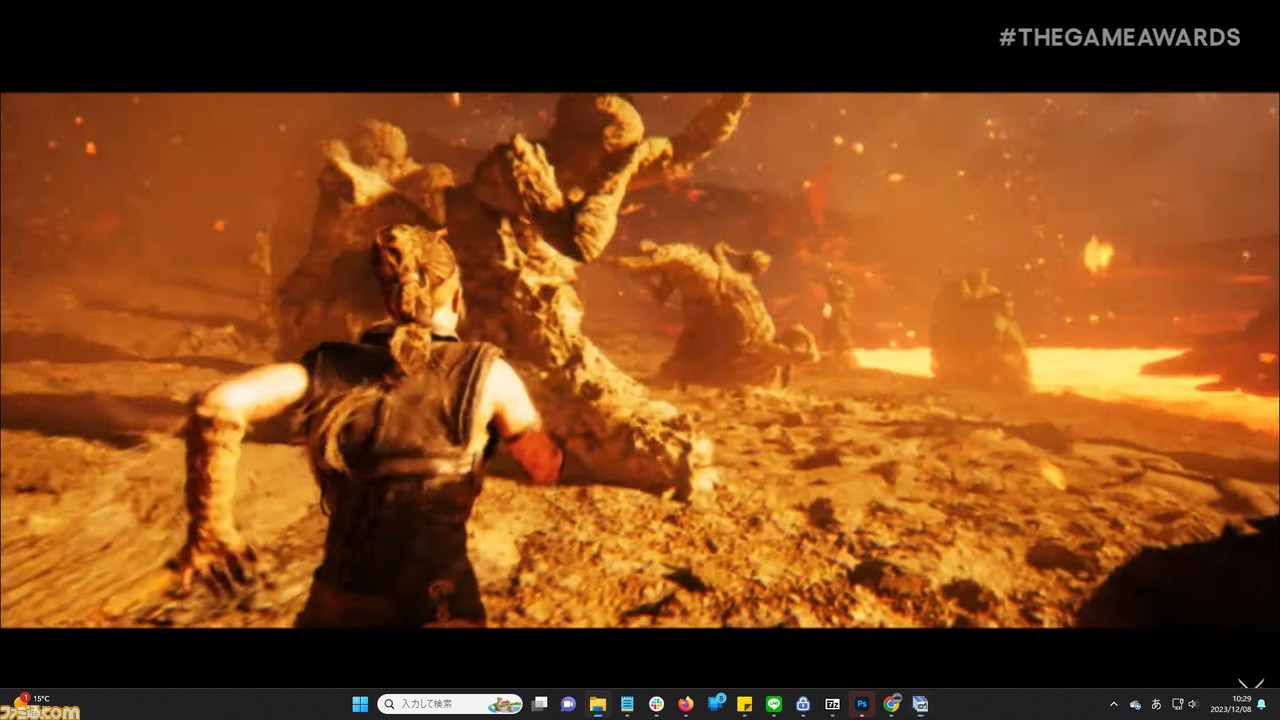Viewport: 1280px width, 720px height.
Task: Open the OneDrive cloud tray icon
Action: pos(1135,704)
